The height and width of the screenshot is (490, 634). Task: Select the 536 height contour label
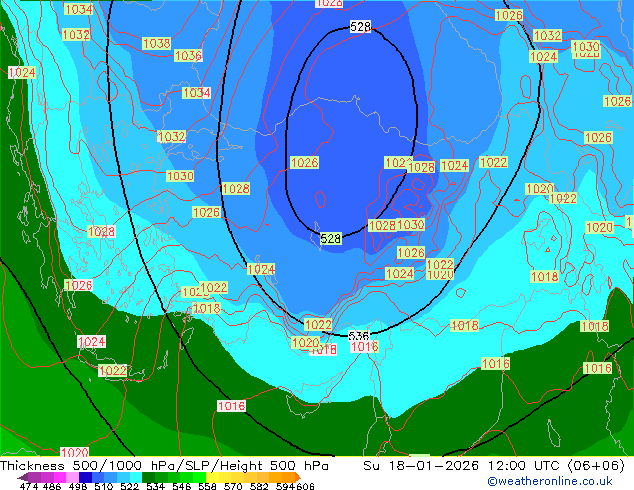359,336
